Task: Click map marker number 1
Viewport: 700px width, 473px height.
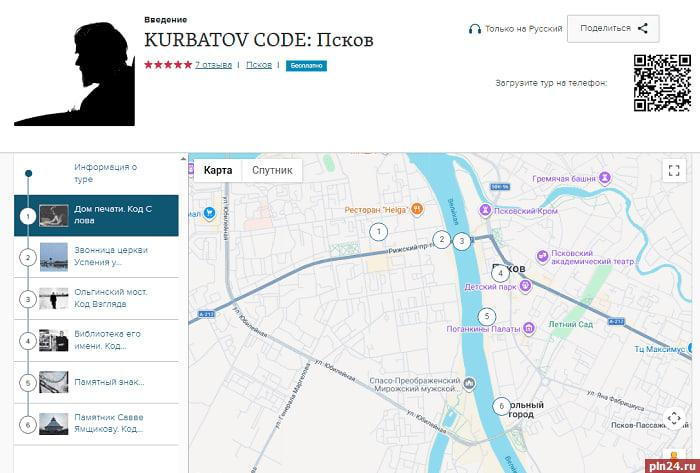Action: (x=378, y=232)
